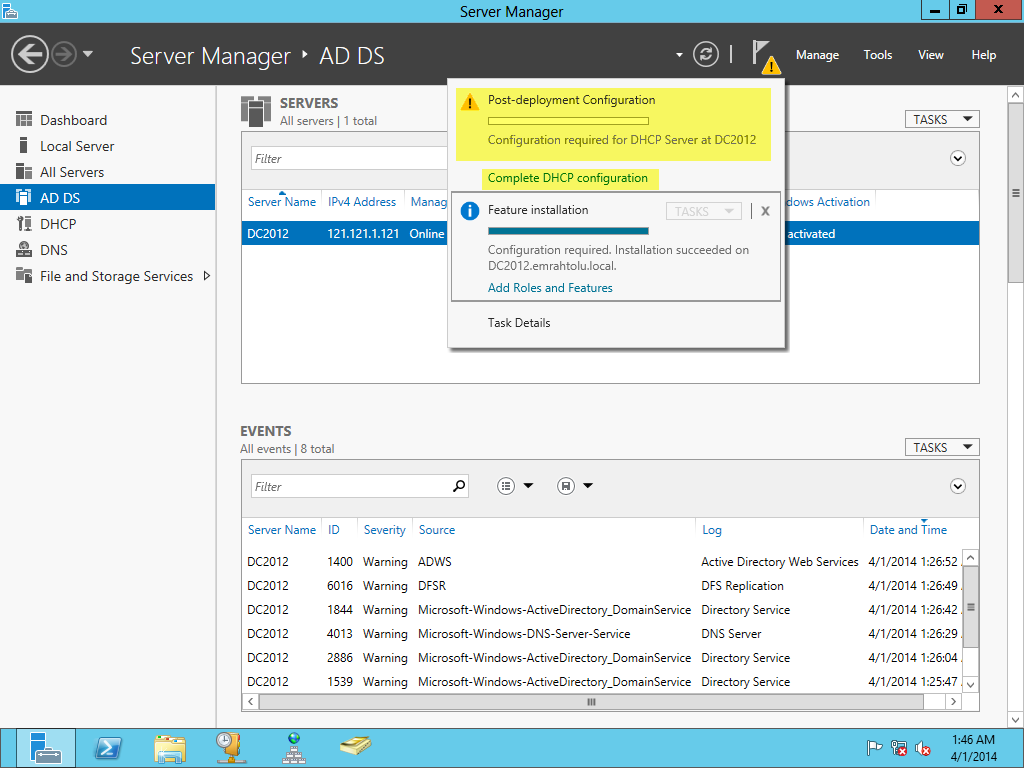Select DNS in the sidebar
Image resolution: width=1024 pixels, height=768 pixels.
tap(108, 250)
